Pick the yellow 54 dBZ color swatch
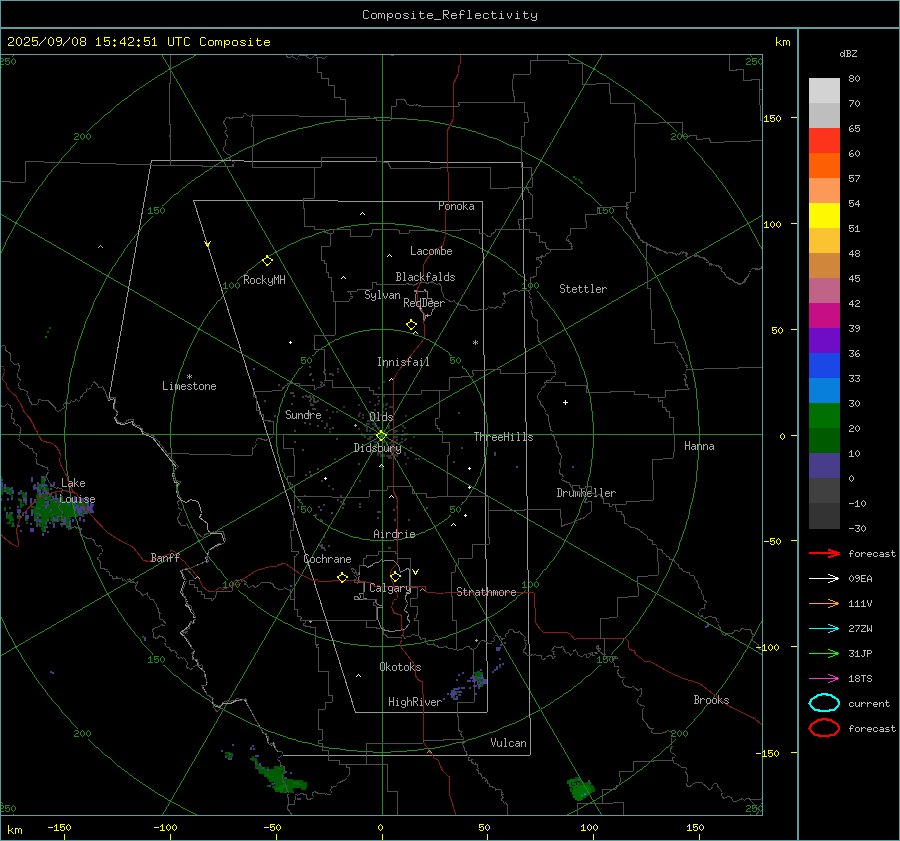This screenshot has height=841, width=900. pyautogui.click(x=824, y=215)
